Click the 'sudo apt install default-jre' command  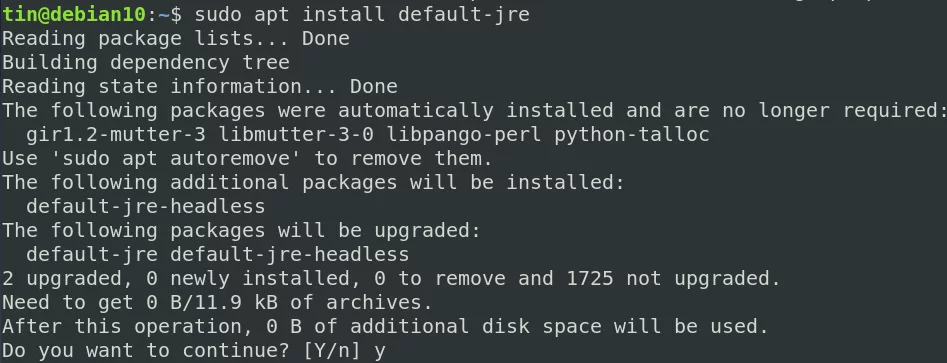coord(362,14)
